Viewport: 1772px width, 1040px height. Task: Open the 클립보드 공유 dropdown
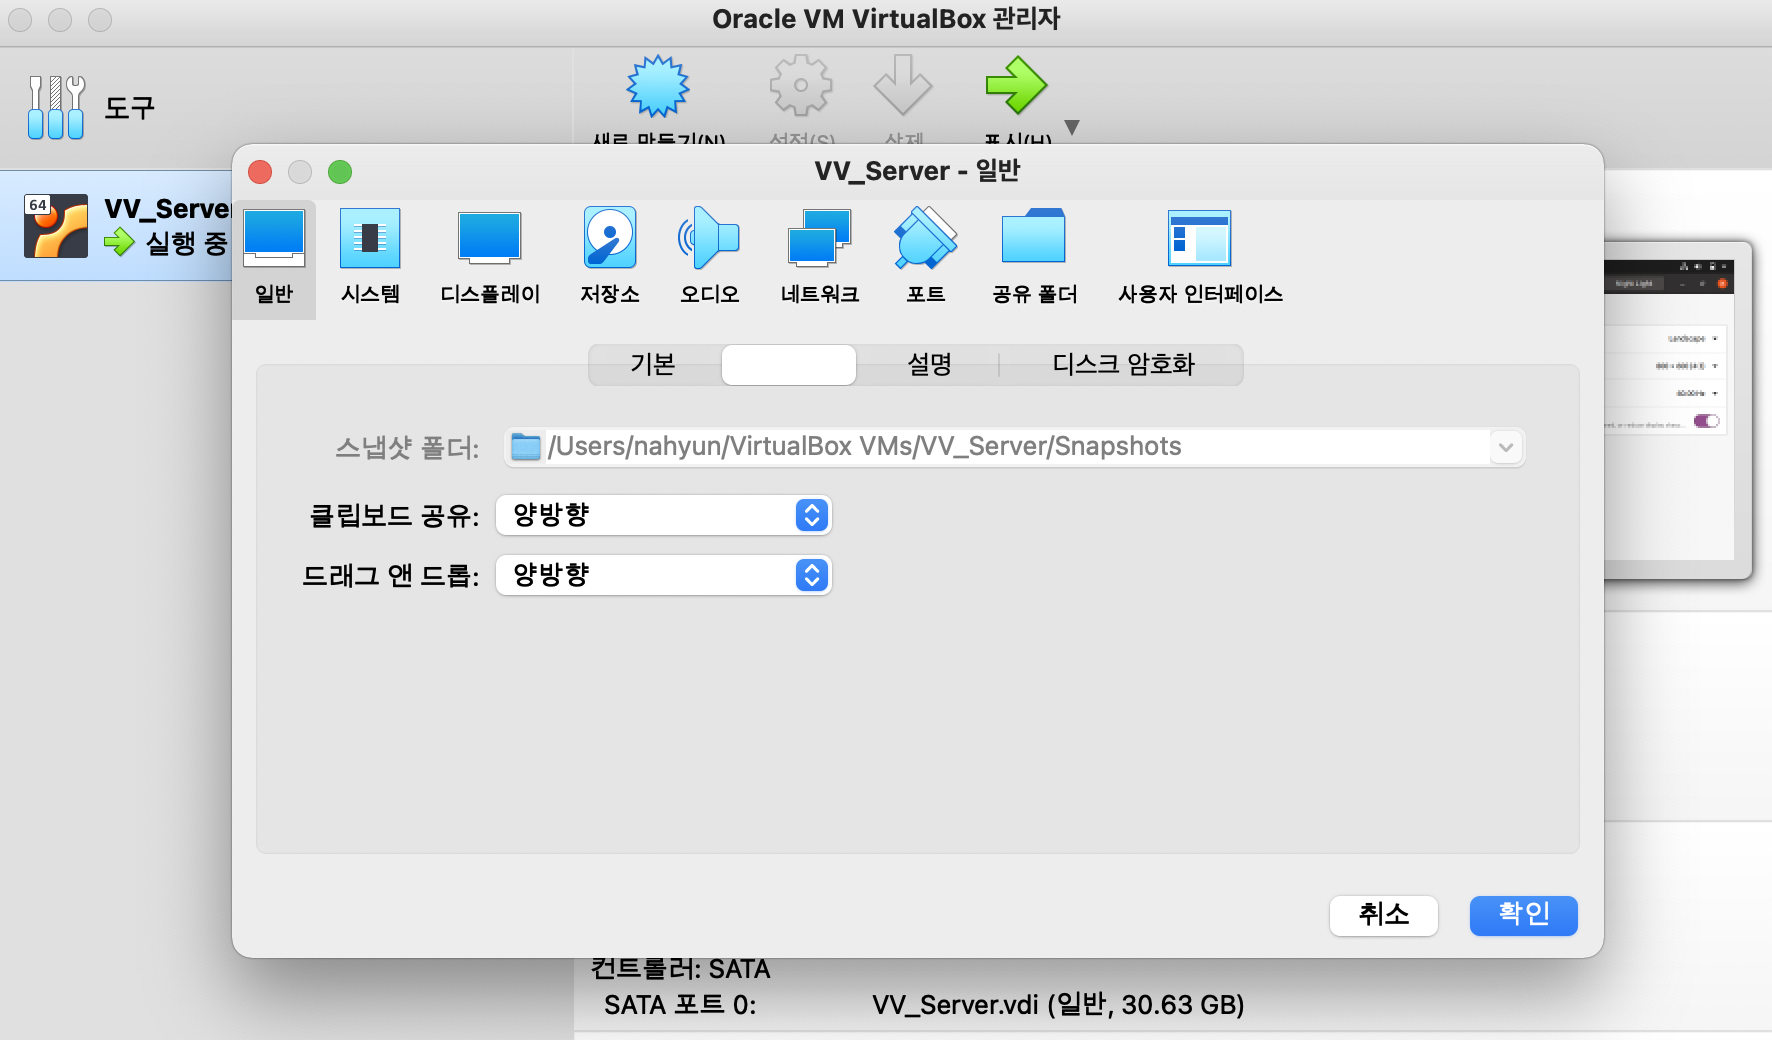(664, 515)
